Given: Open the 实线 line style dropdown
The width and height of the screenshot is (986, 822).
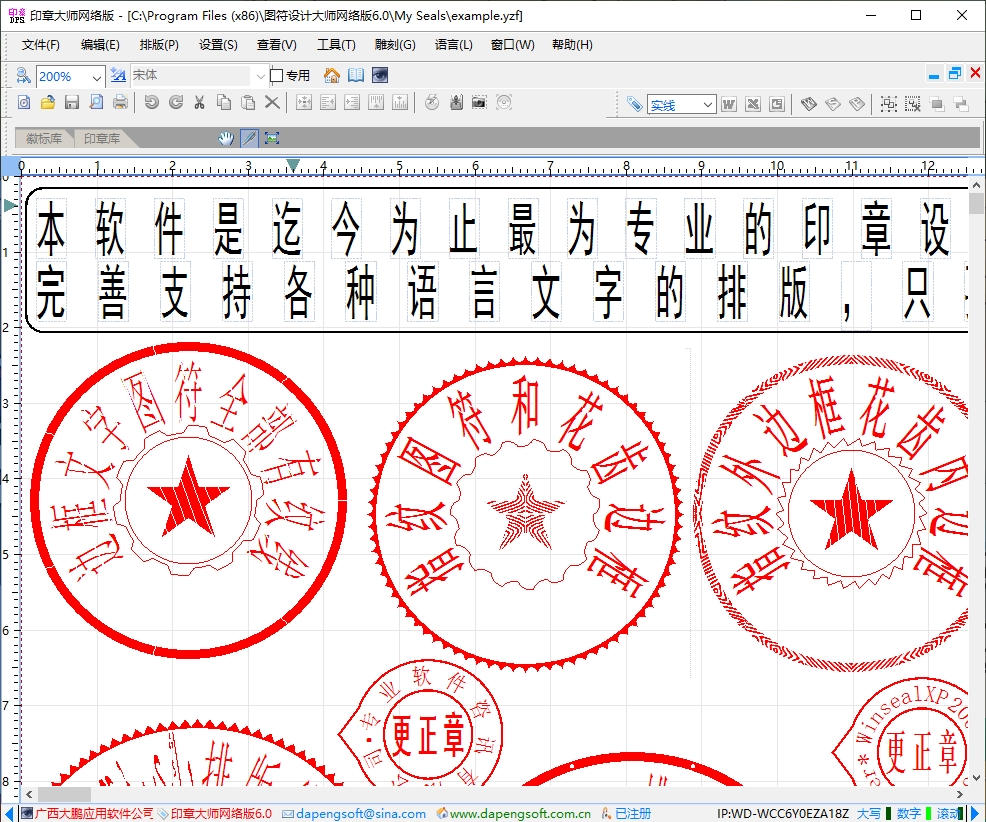Looking at the screenshot, I should pos(707,105).
